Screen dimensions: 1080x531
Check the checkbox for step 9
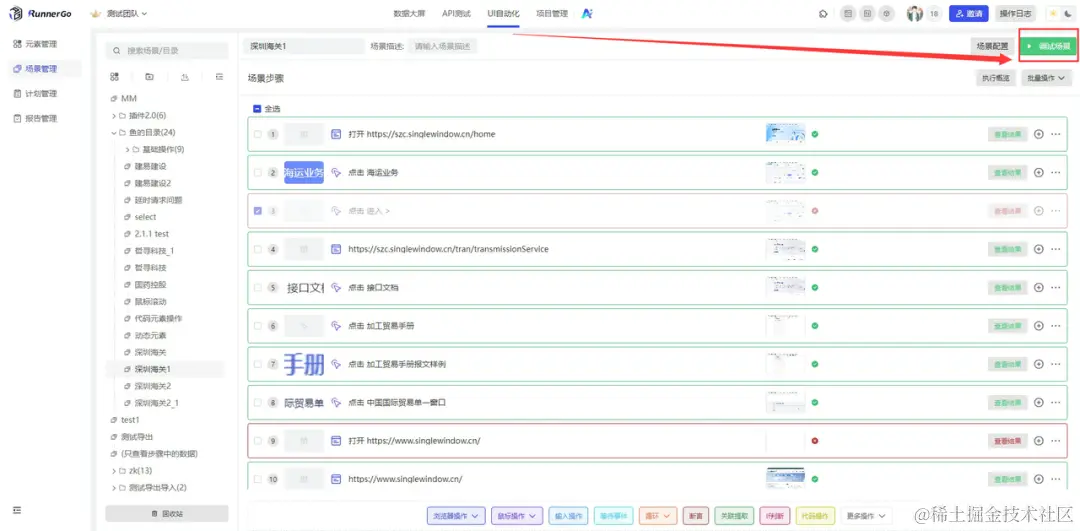[x=258, y=441]
